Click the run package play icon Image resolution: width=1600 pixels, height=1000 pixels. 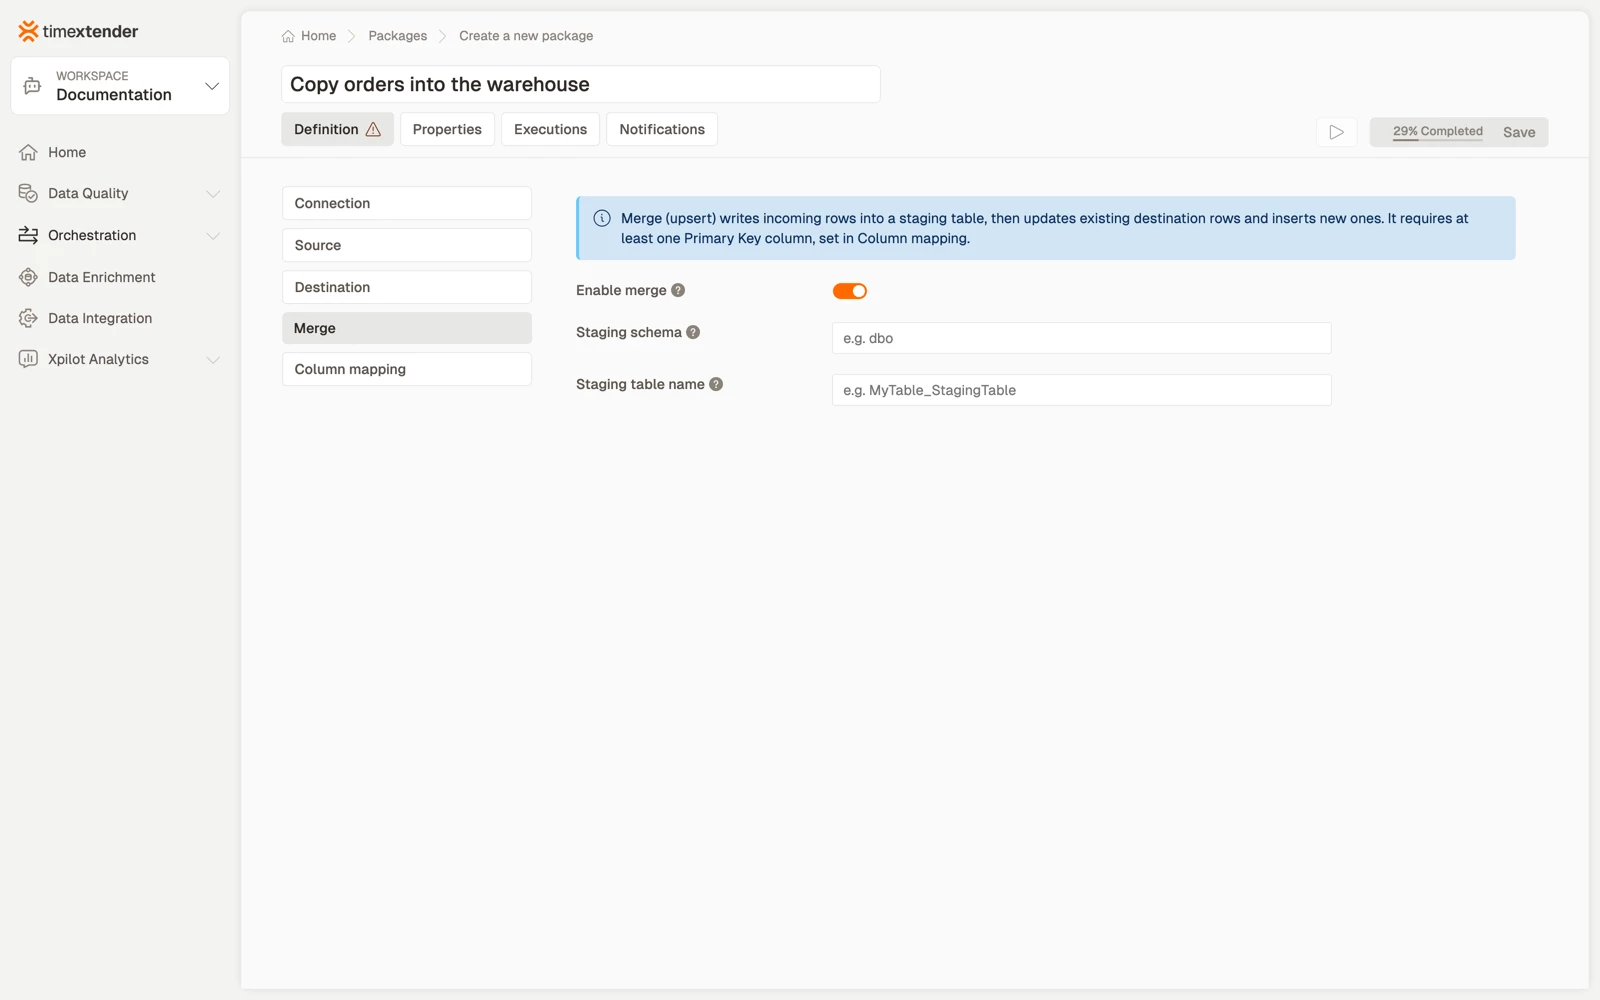[1336, 132]
